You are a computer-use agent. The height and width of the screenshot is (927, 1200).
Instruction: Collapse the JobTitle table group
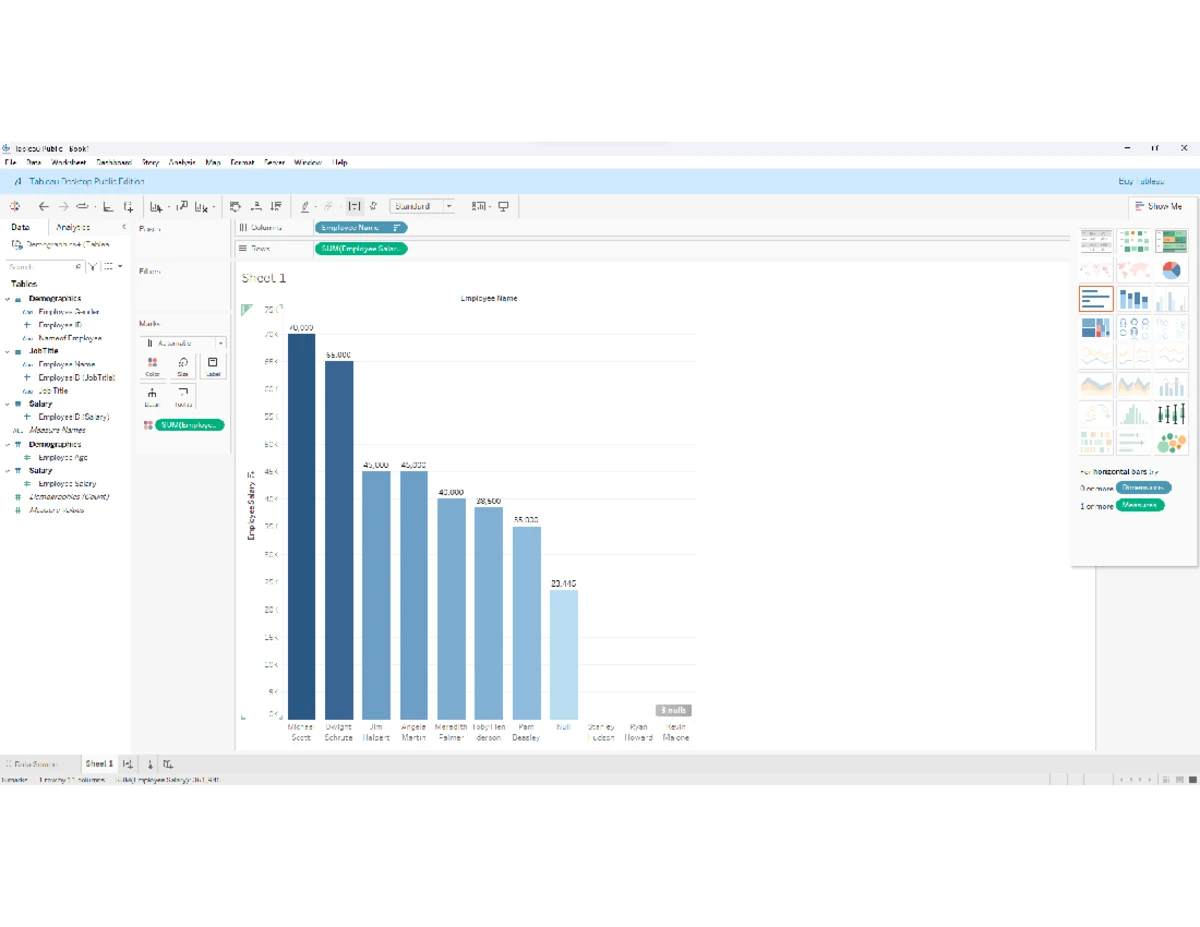coord(8,352)
